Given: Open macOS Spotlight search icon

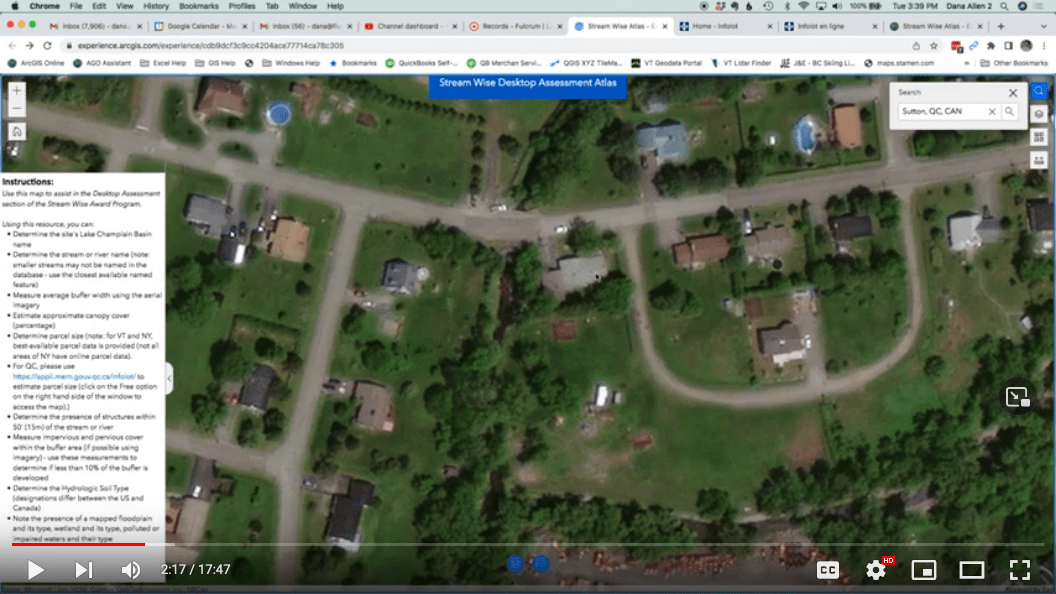Looking at the screenshot, I should click(x=1004, y=6).
